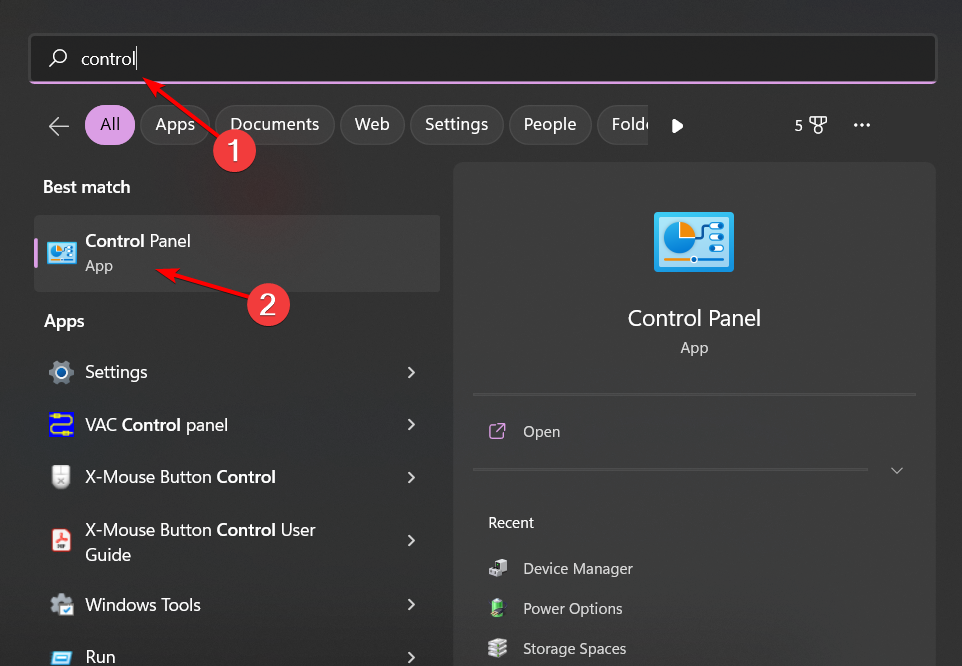Expand the Windows Tools result chevron
Image resolution: width=962 pixels, height=666 pixels.
coord(411,605)
